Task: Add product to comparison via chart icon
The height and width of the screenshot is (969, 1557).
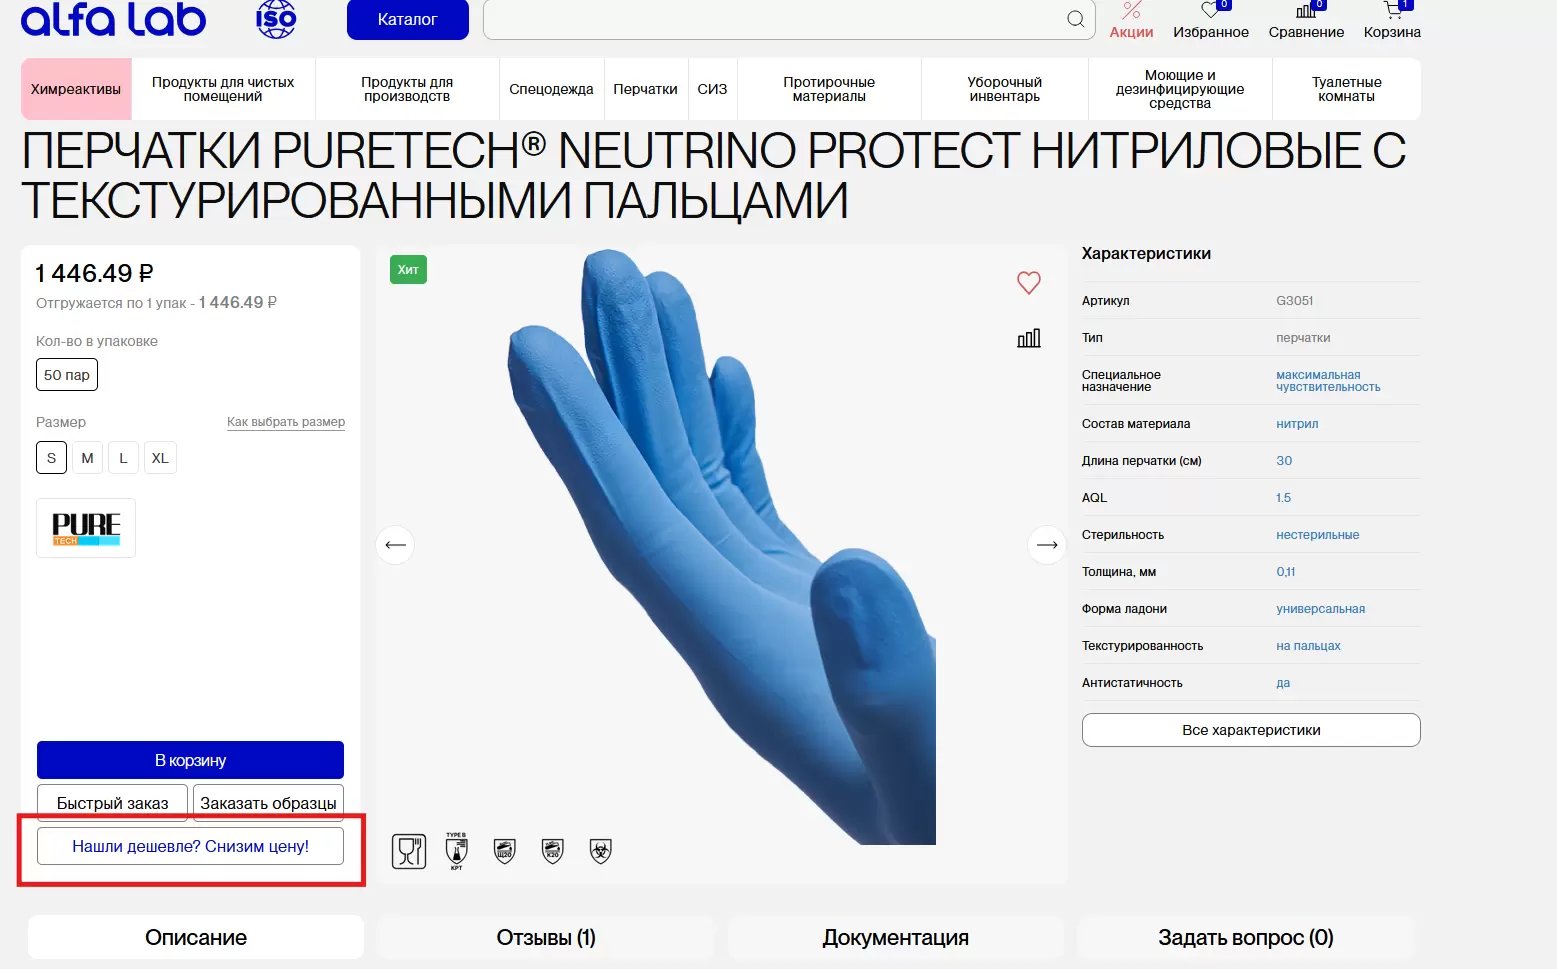Action: [1029, 337]
